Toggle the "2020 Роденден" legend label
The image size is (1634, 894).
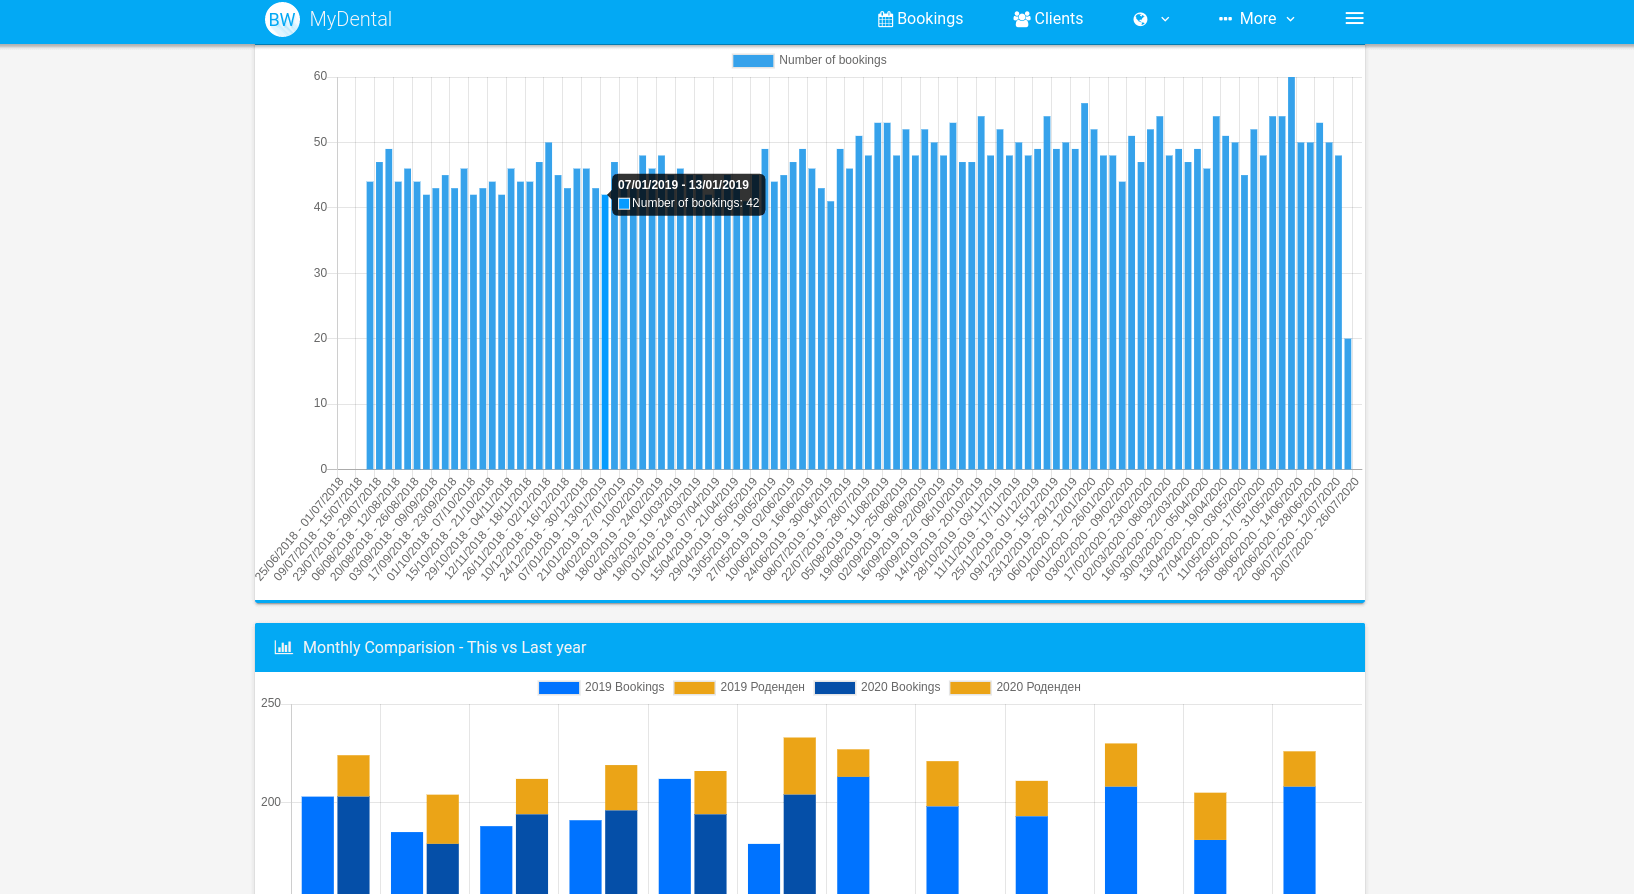tap(1038, 687)
